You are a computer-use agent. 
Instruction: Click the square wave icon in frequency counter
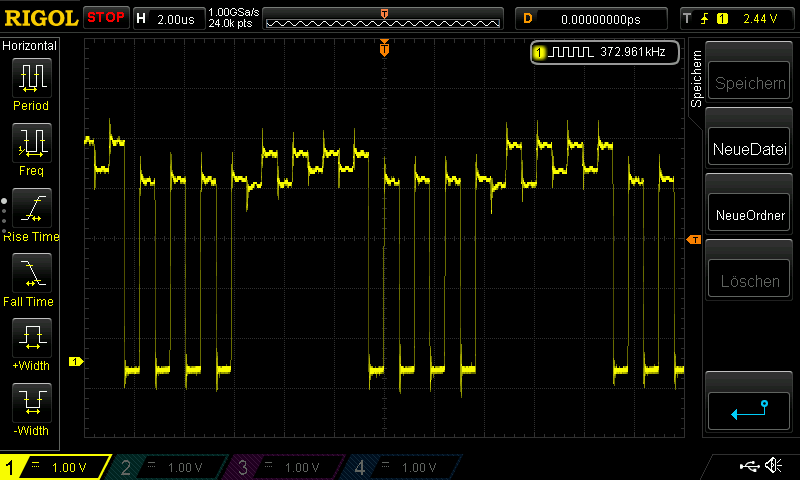(570, 52)
